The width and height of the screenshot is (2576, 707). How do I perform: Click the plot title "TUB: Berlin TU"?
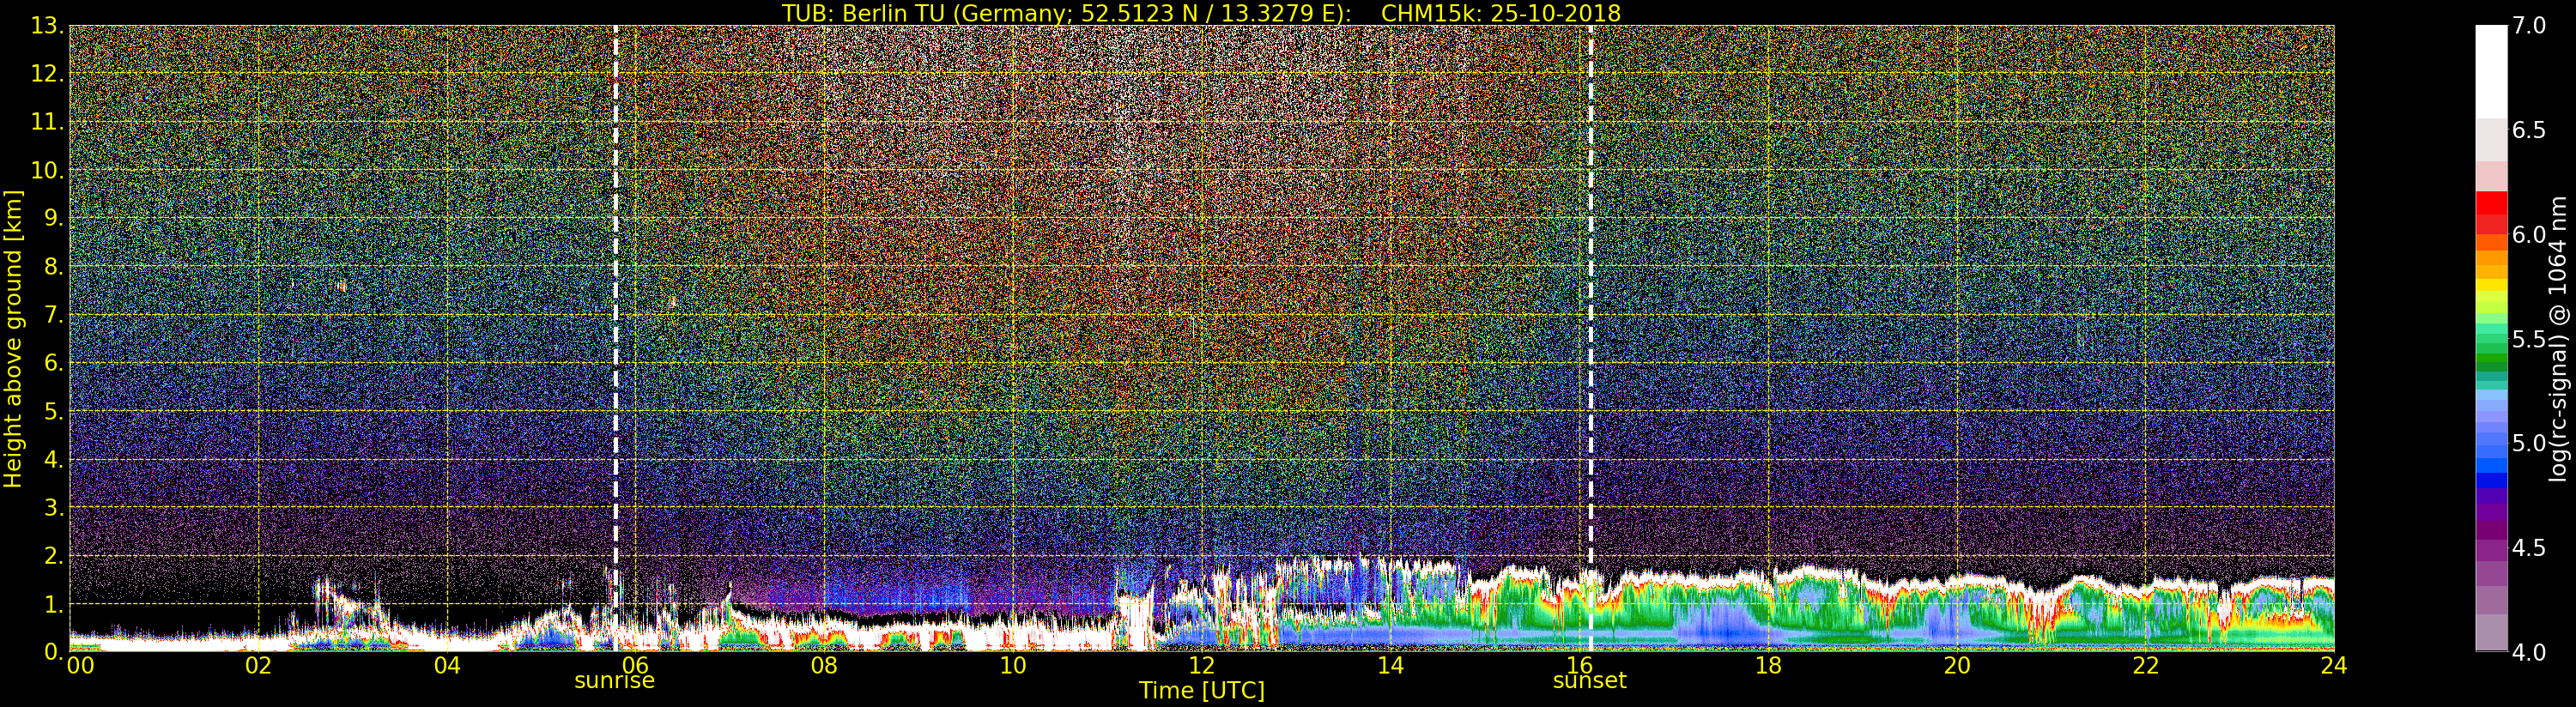[x=864, y=13]
